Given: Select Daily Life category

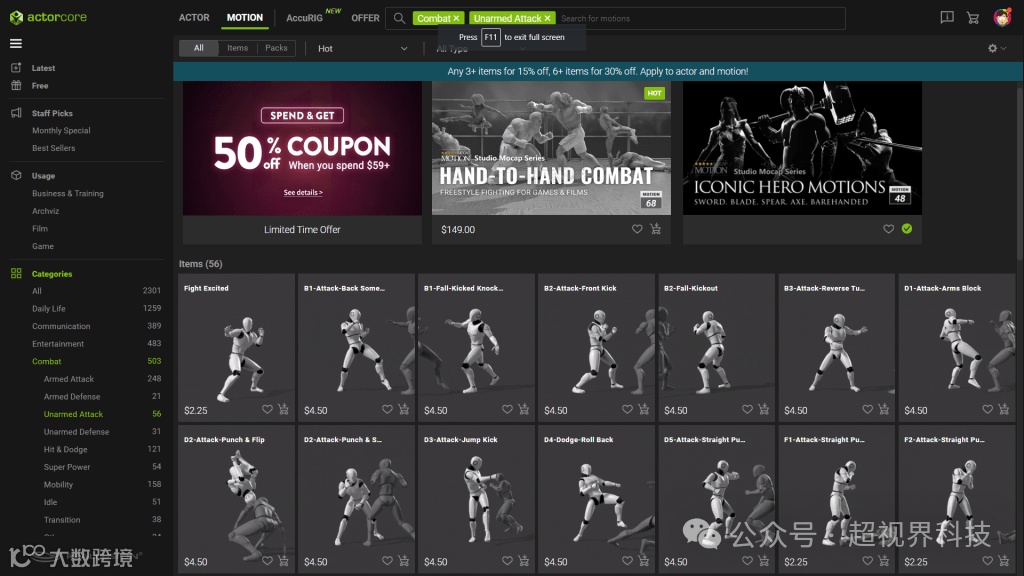Looking at the screenshot, I should tap(48, 308).
